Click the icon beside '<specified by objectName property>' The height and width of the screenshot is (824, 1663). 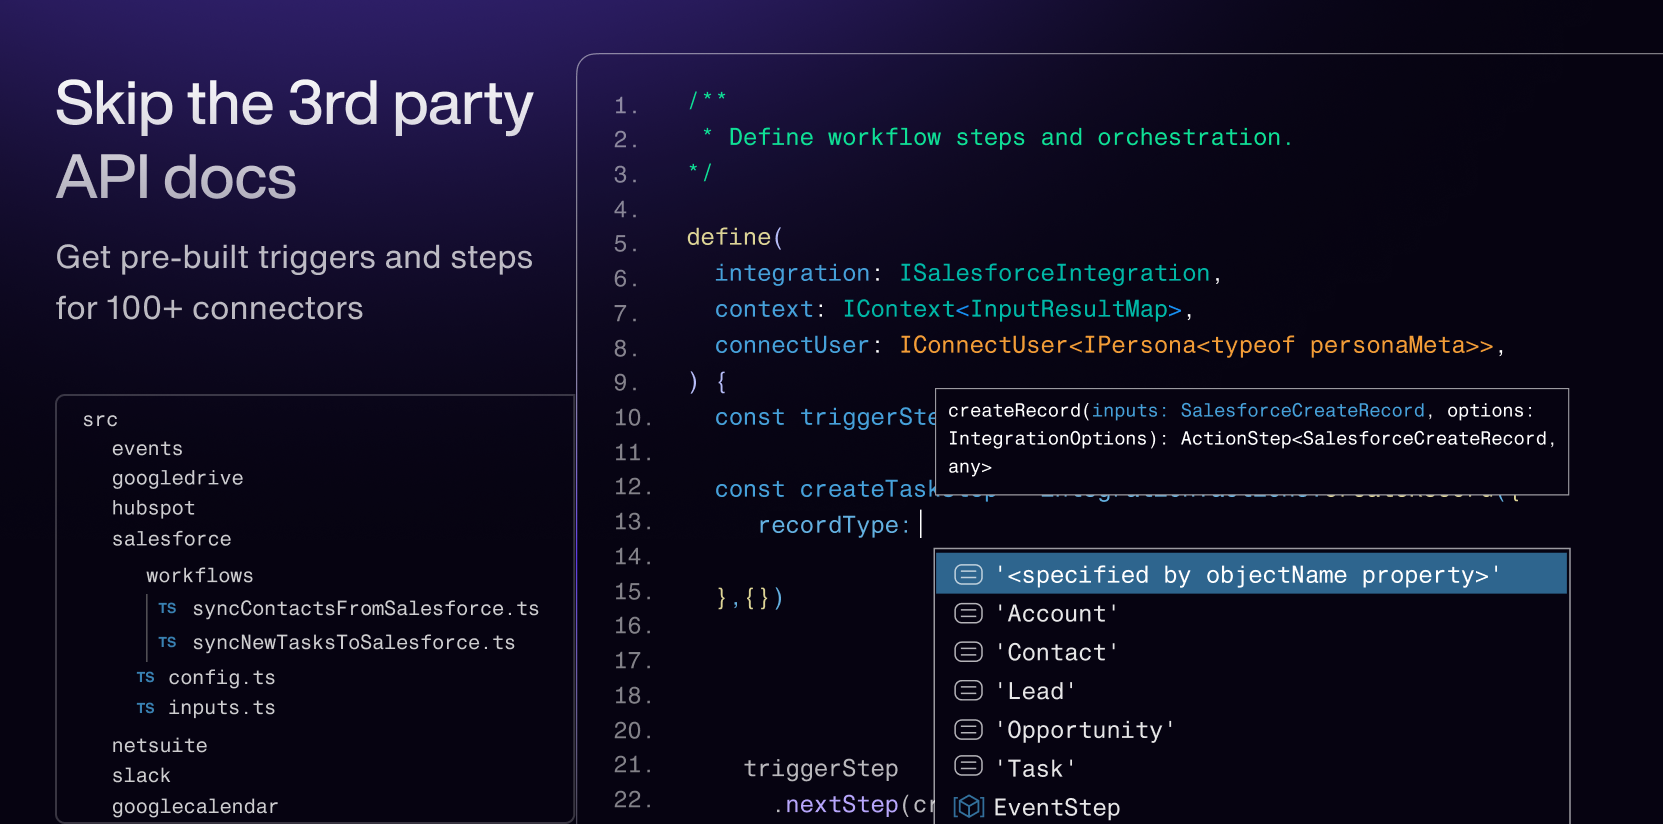click(968, 574)
